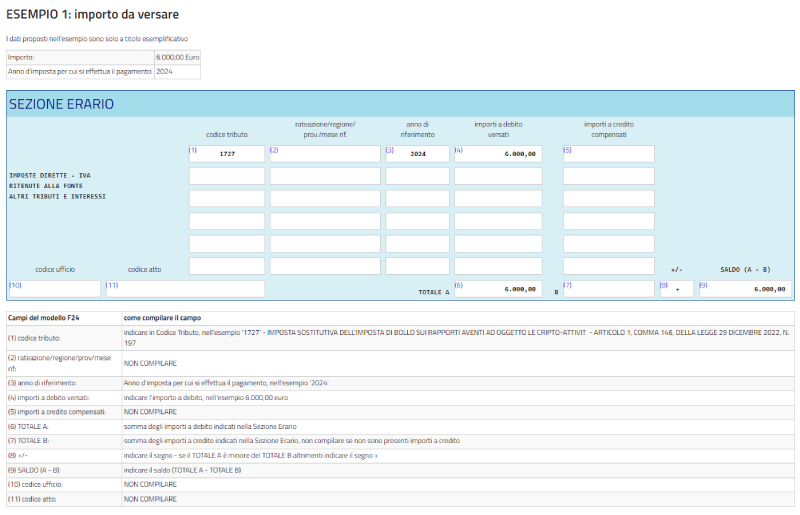This screenshot has height=515, width=800.
Task: Click 'come compilare il campo' column header
Action: (x=165, y=317)
